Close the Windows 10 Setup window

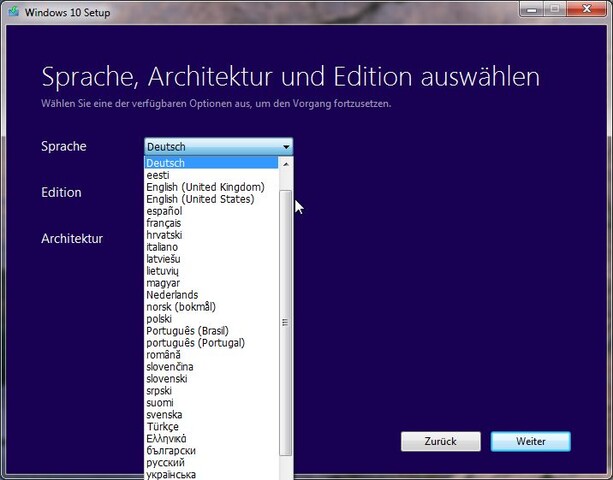[x=586, y=9]
